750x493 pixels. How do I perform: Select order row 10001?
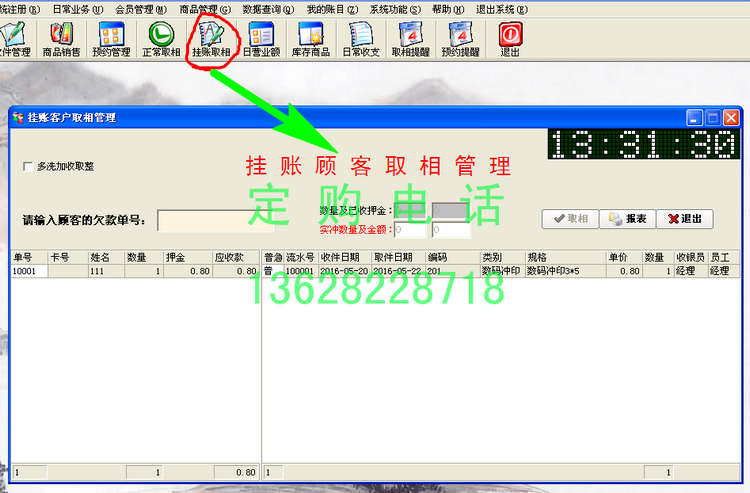coord(134,271)
